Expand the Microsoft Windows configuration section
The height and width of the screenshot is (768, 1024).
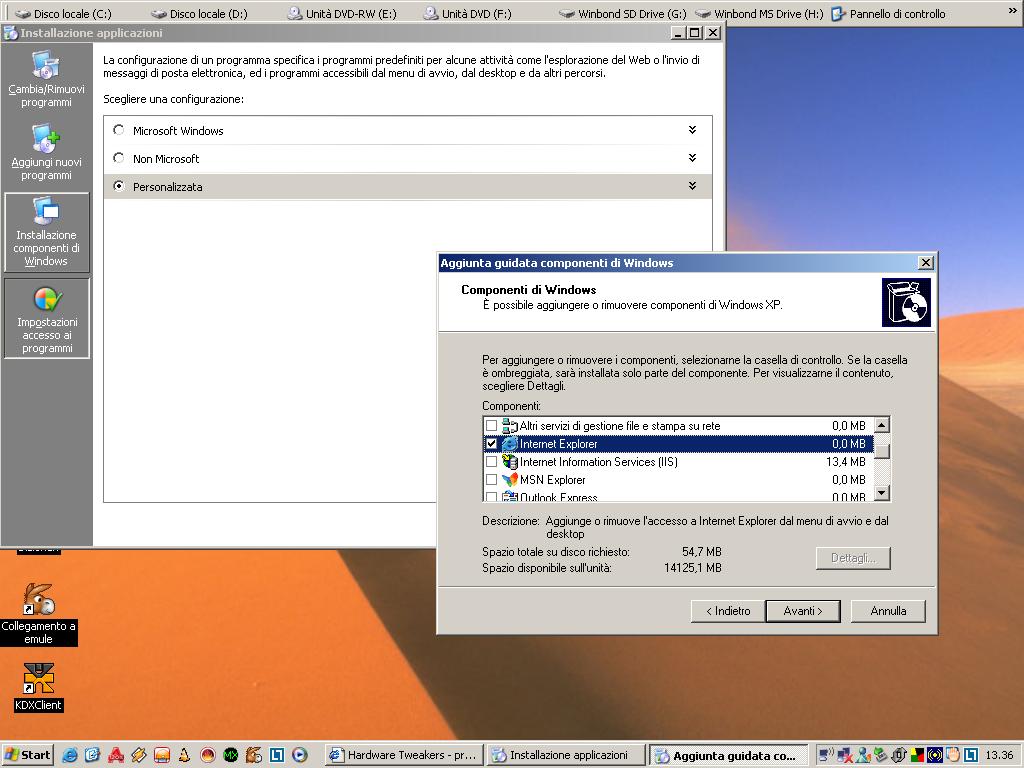(692, 130)
